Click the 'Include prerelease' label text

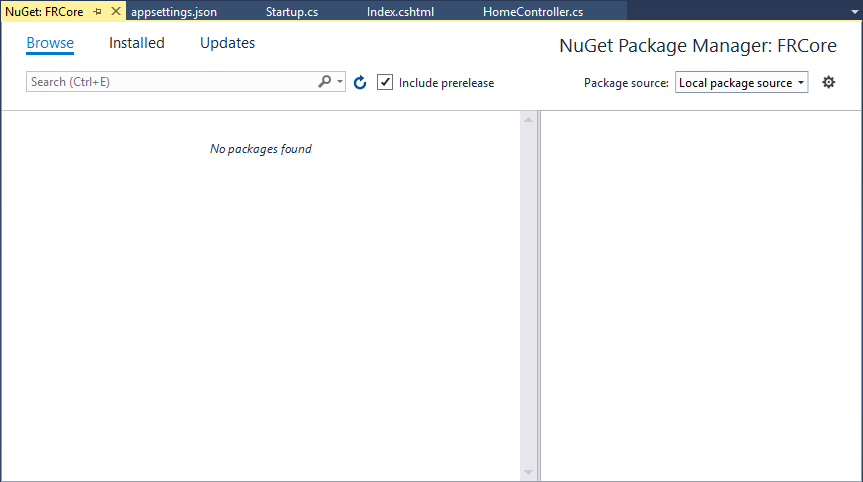446,83
